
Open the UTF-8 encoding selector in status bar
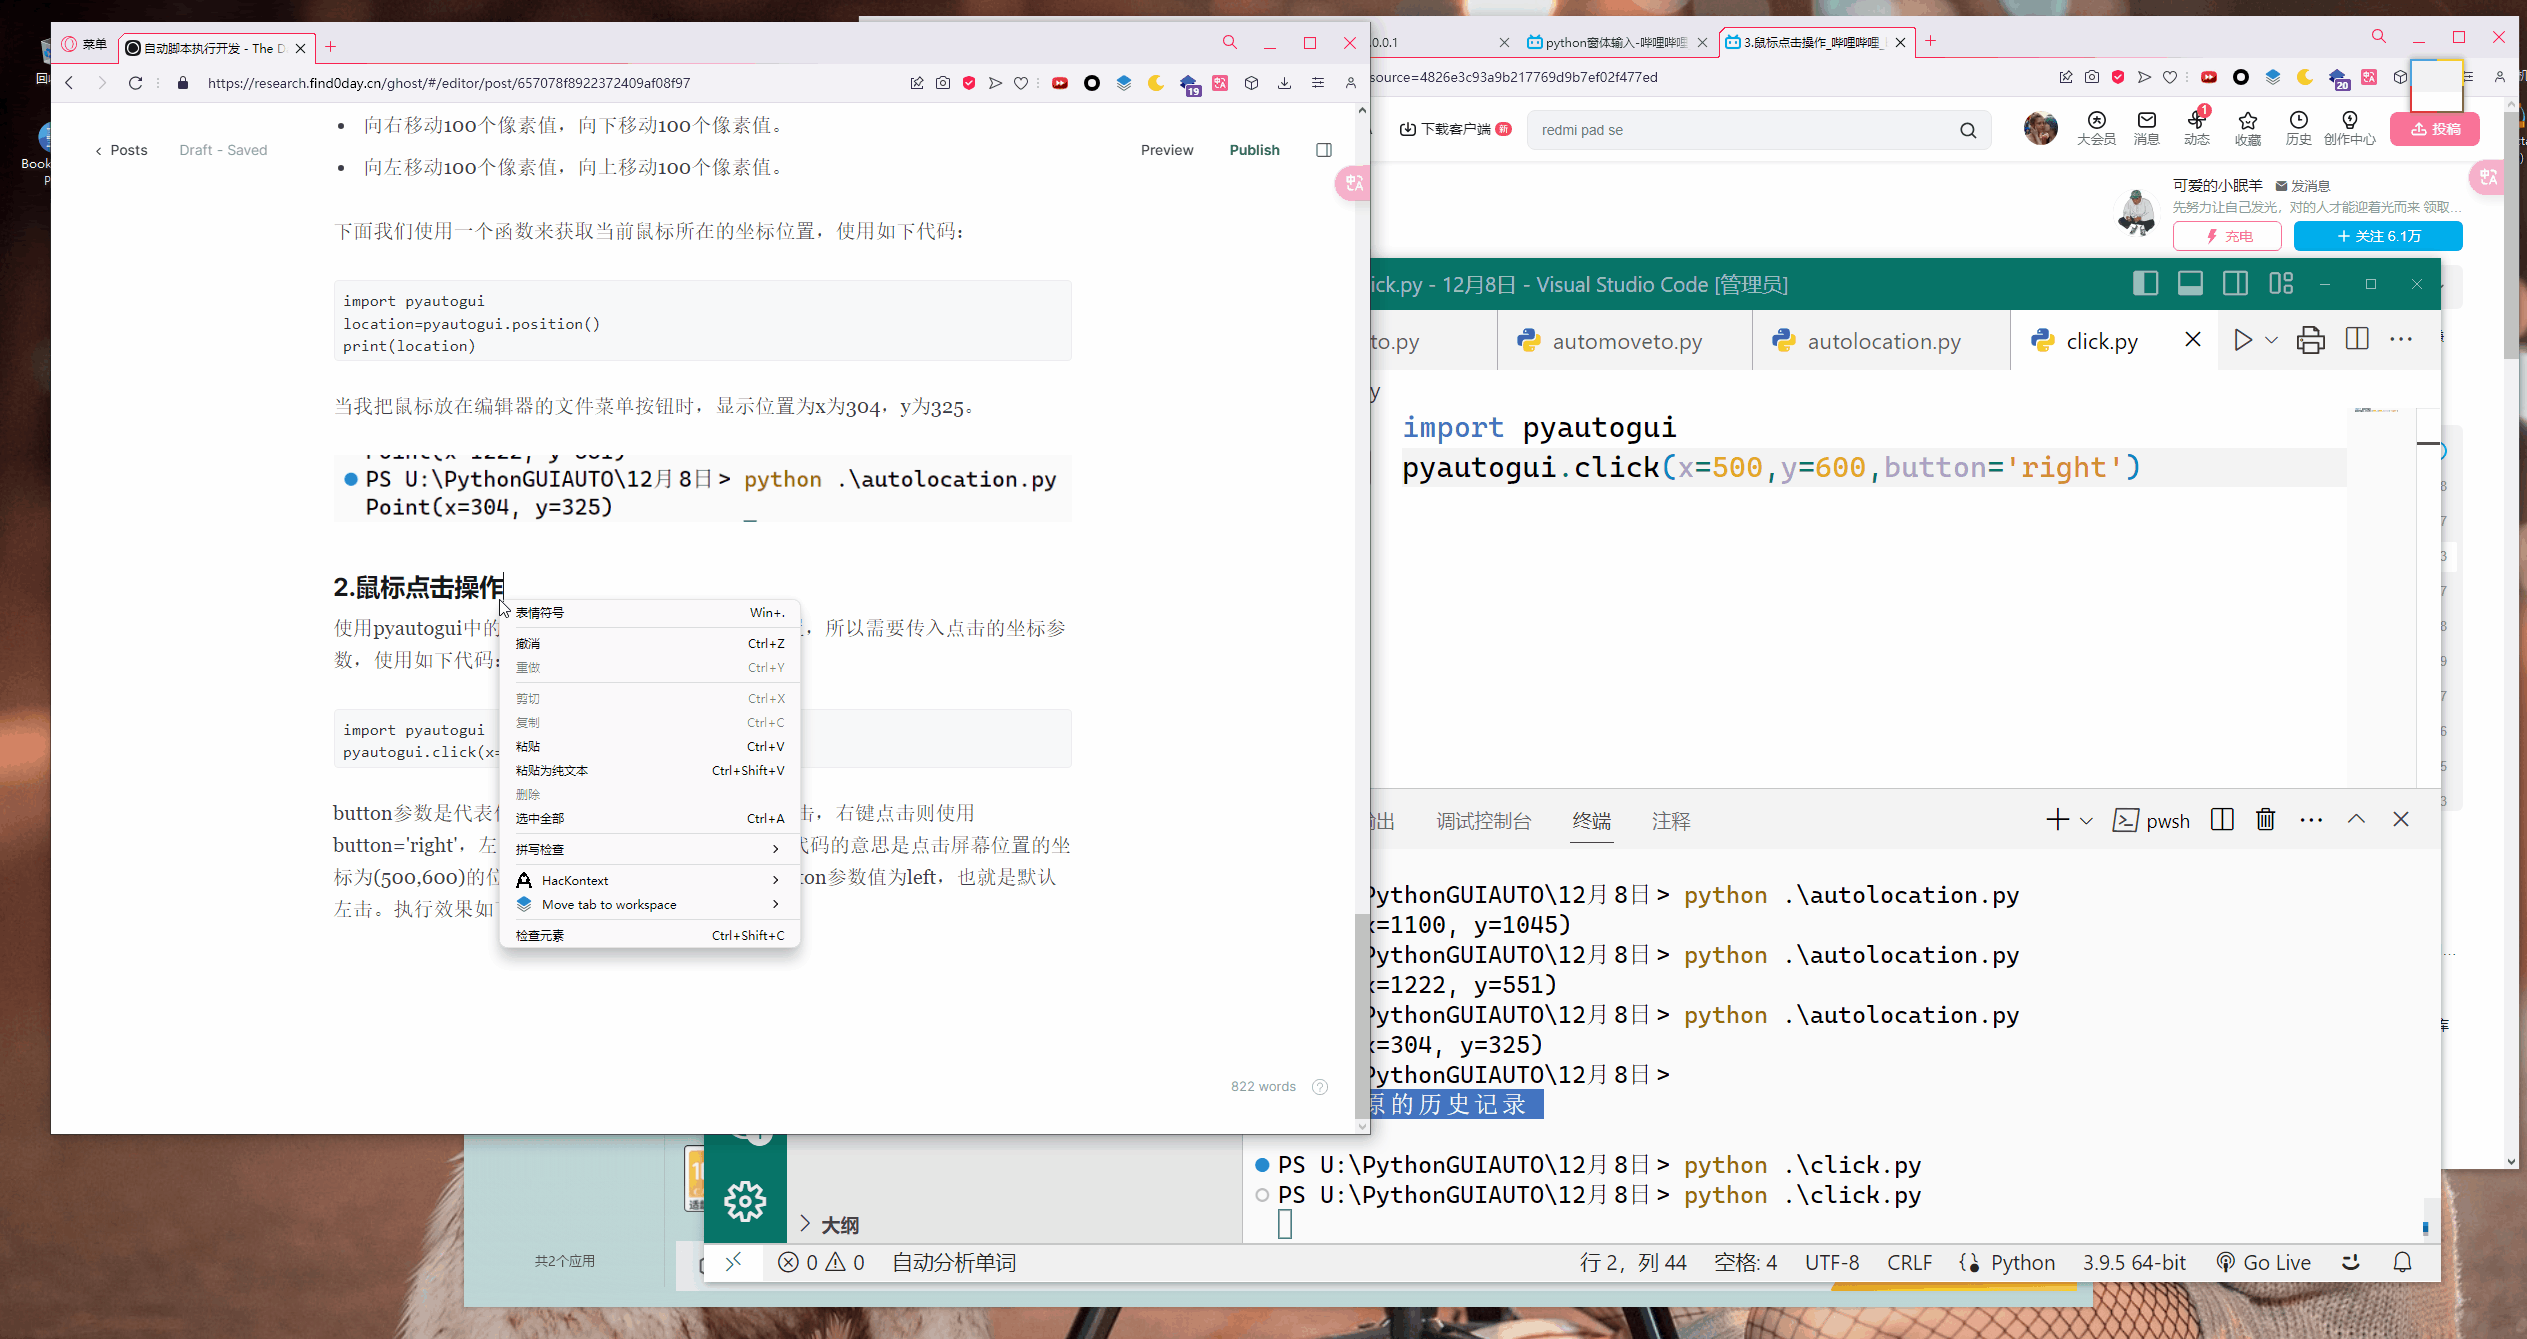[1832, 1262]
